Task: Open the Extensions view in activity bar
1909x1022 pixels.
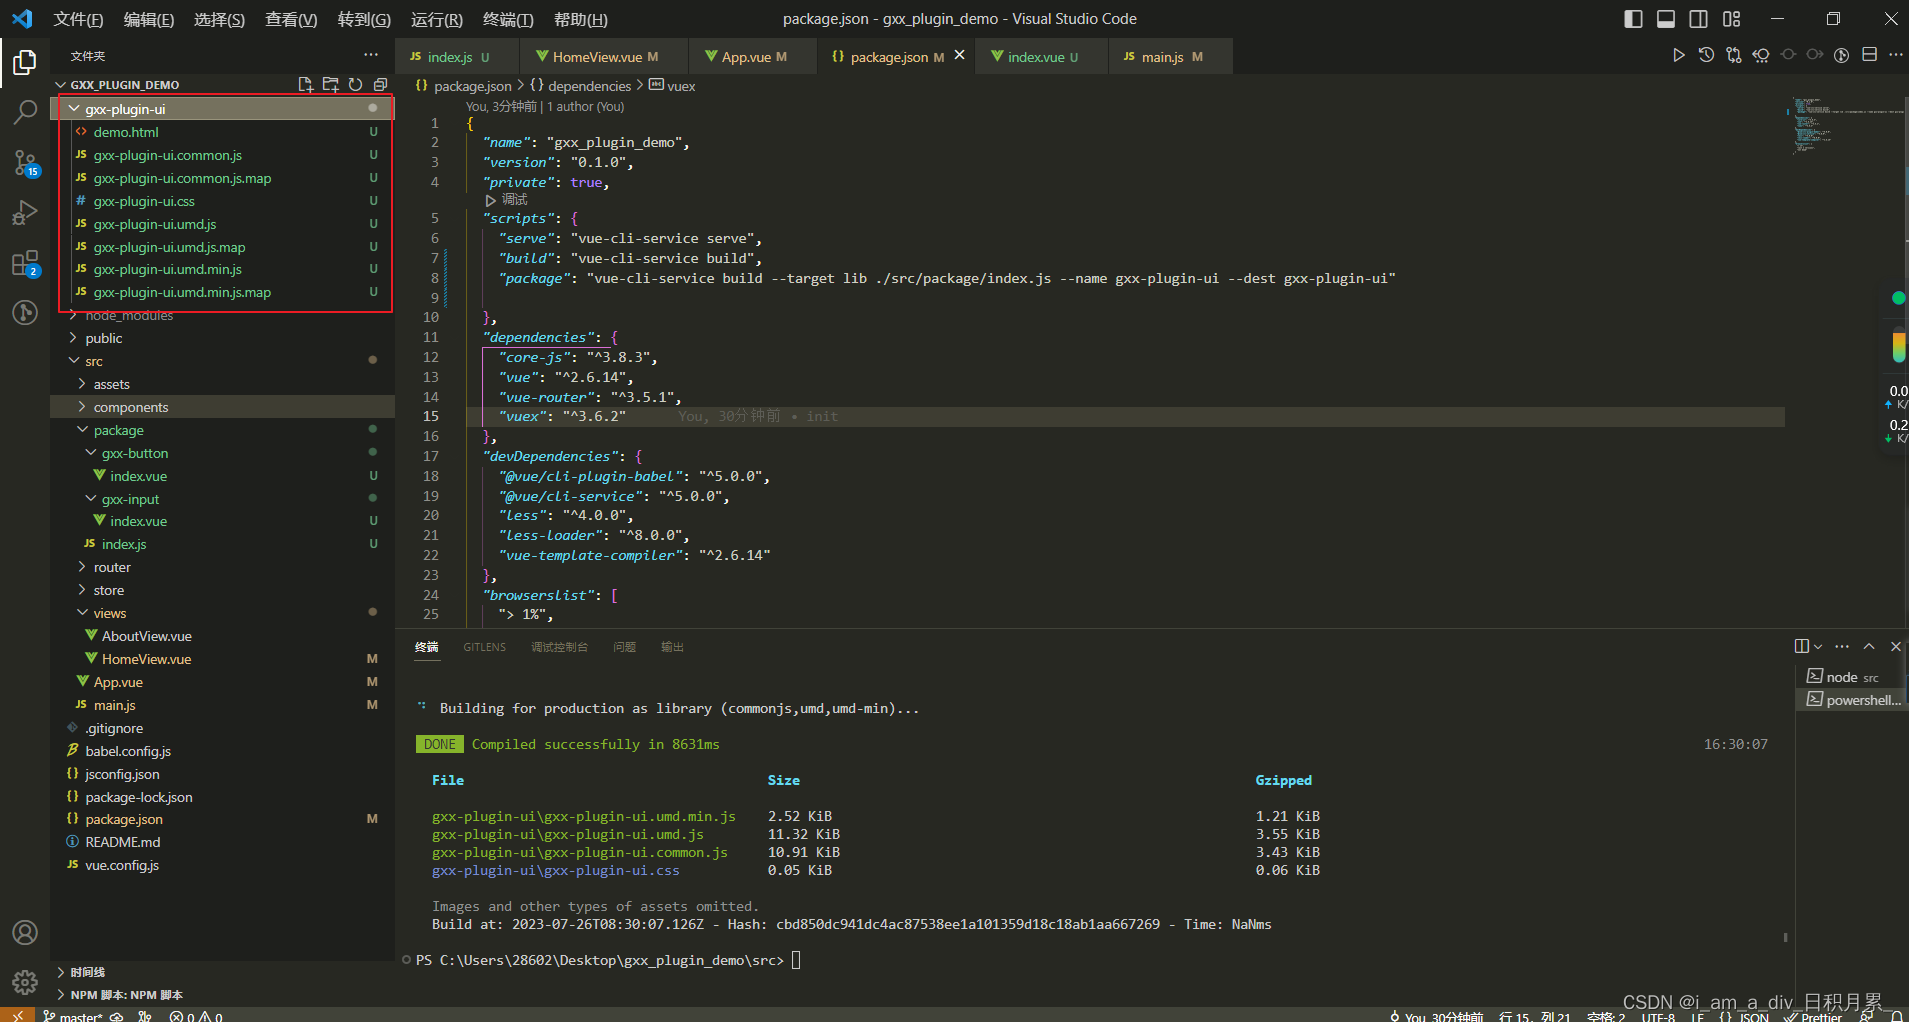Action: tap(25, 263)
